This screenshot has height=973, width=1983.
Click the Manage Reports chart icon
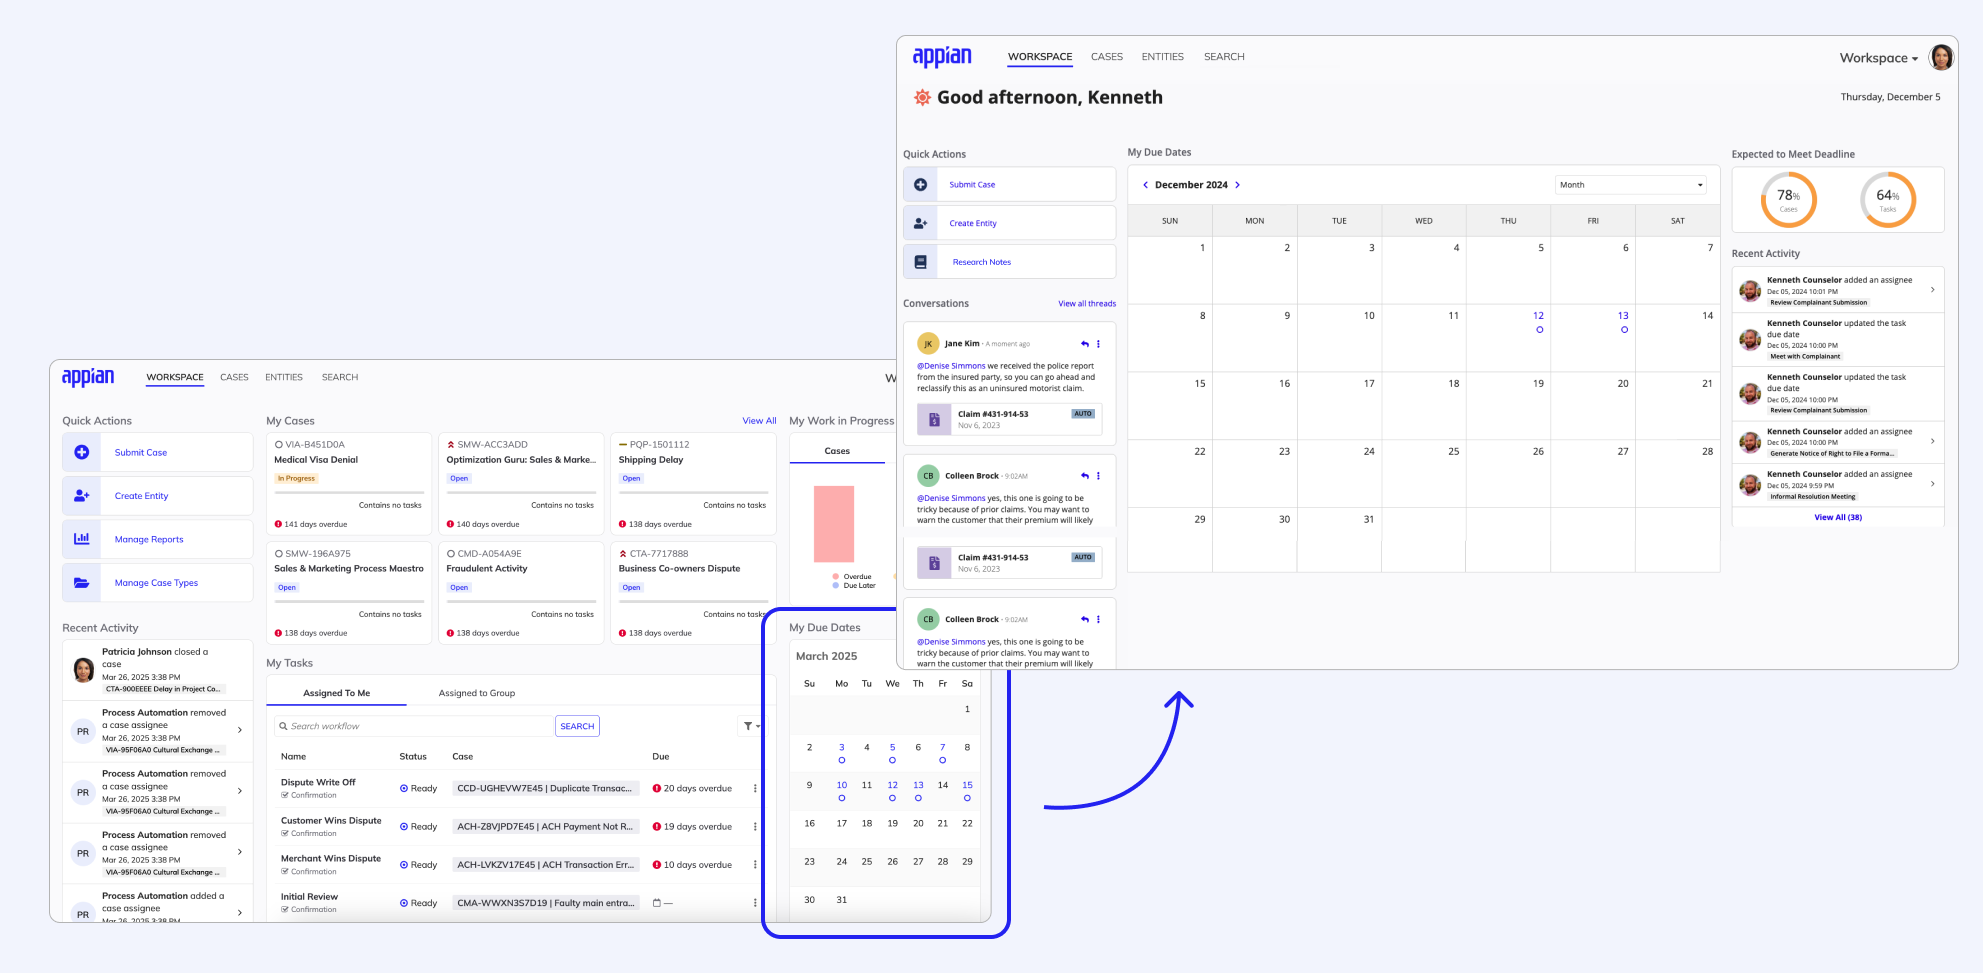click(x=82, y=539)
